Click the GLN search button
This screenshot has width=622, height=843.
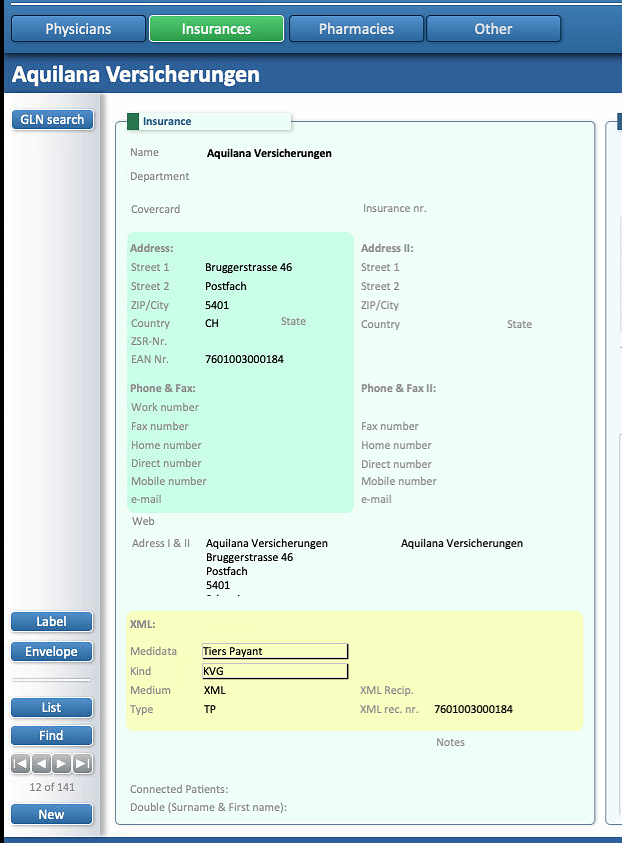pyautogui.click(x=52, y=119)
